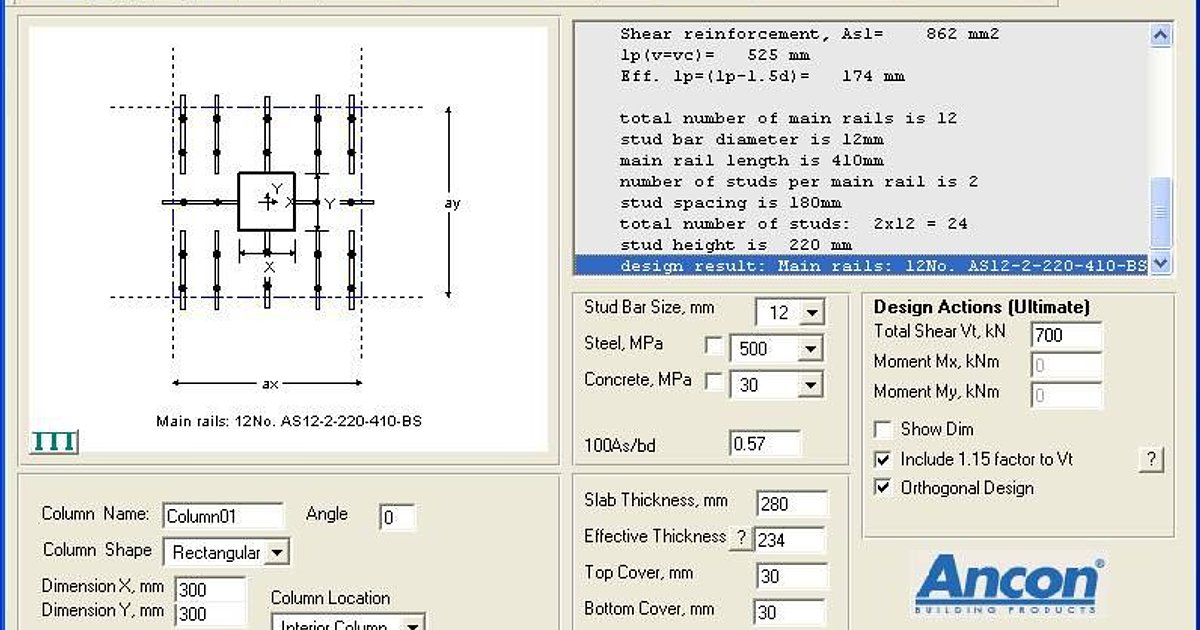Click the results pane scroll-down arrow

coord(1160,264)
